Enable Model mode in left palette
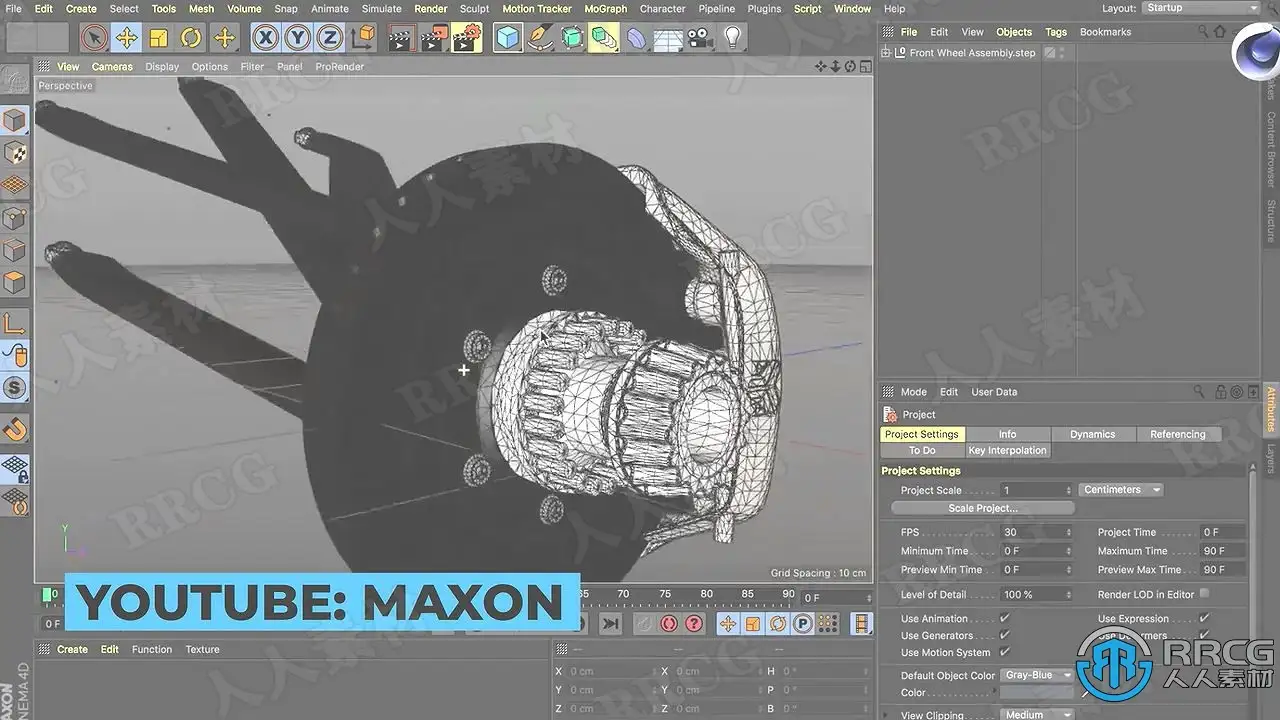The height and width of the screenshot is (720, 1280). (x=15, y=121)
